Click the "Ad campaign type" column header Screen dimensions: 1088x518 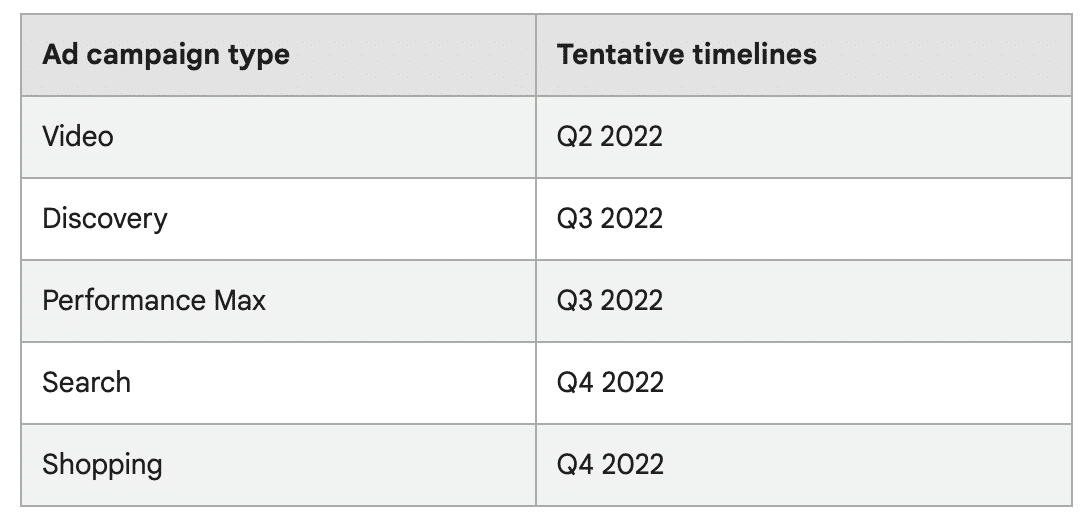166,55
